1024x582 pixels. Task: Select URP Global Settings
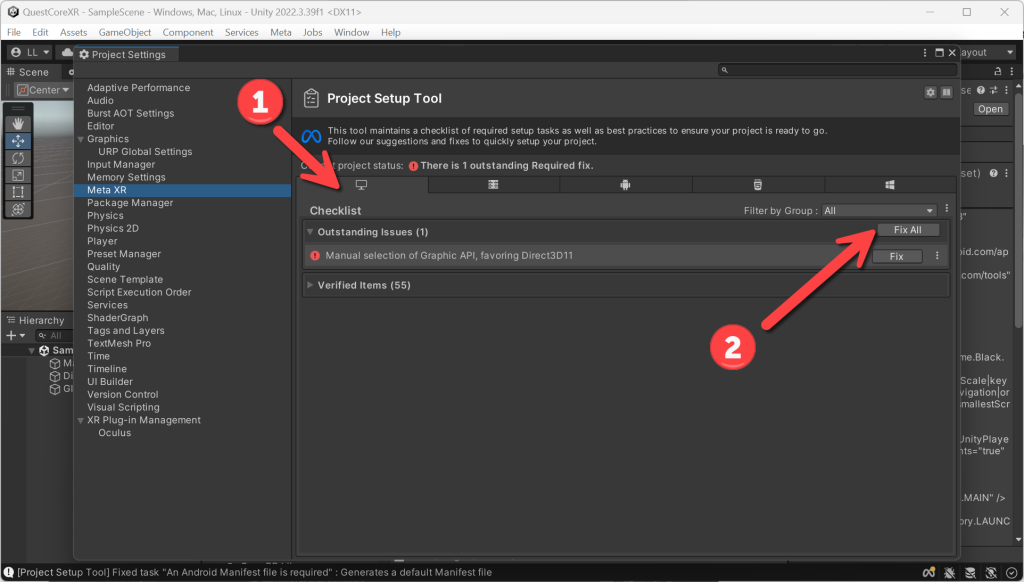145,152
